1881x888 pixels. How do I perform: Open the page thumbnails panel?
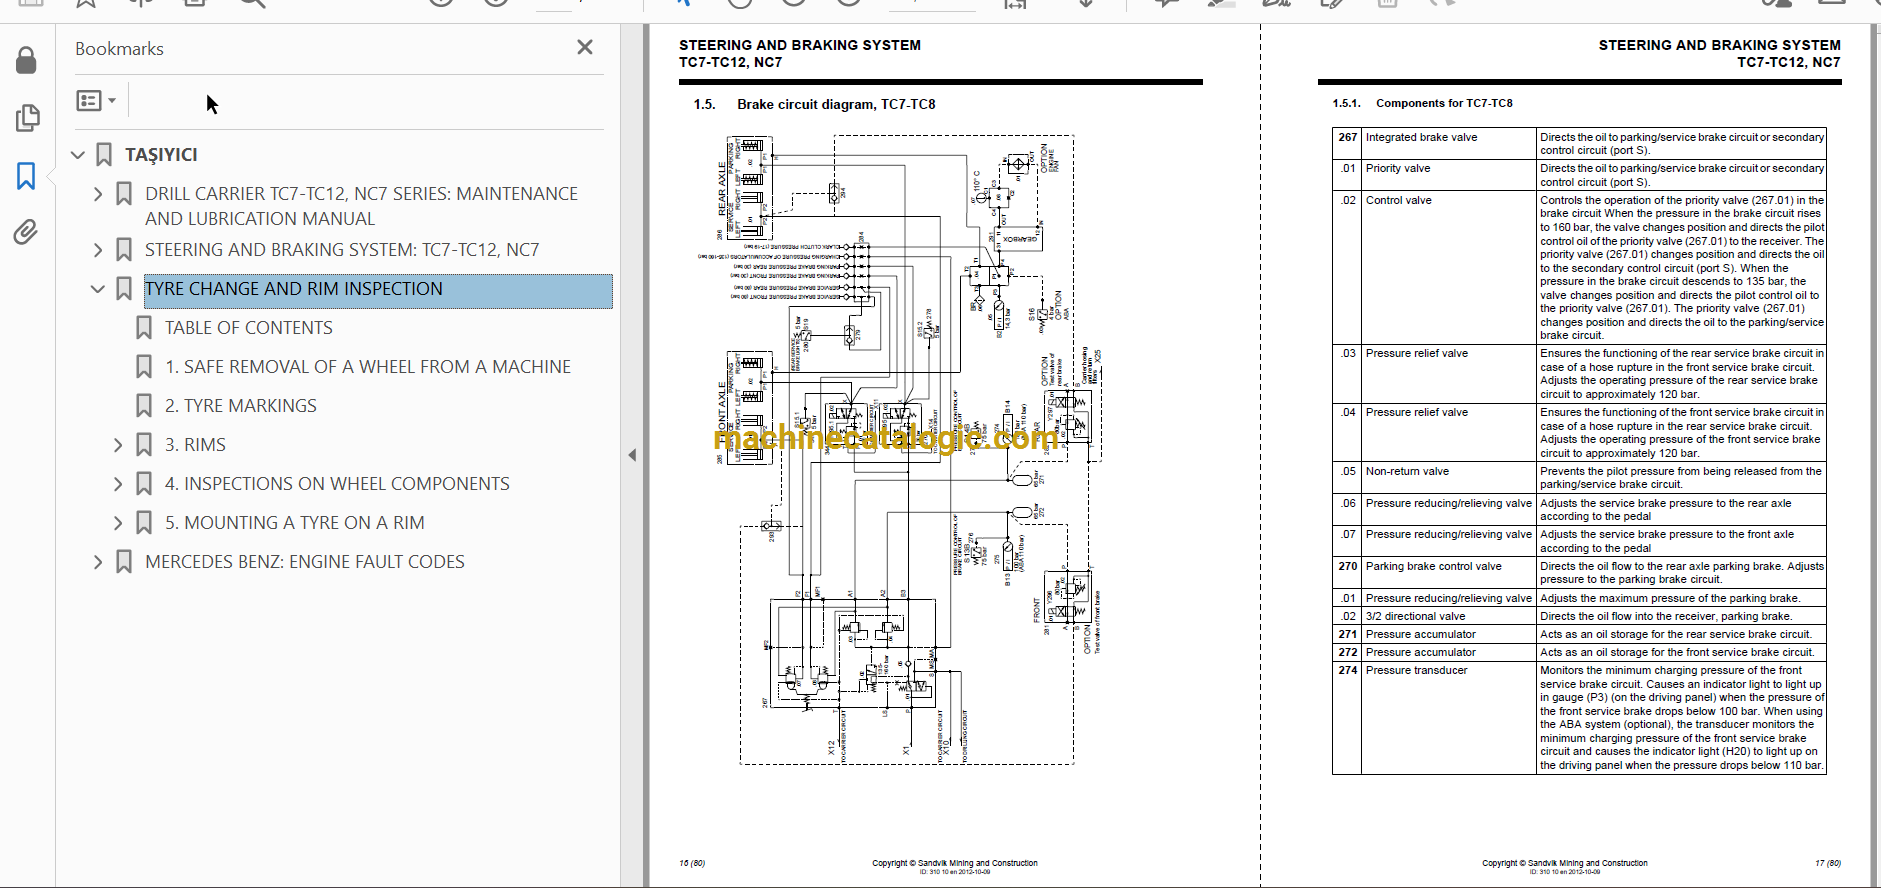[x=27, y=118]
